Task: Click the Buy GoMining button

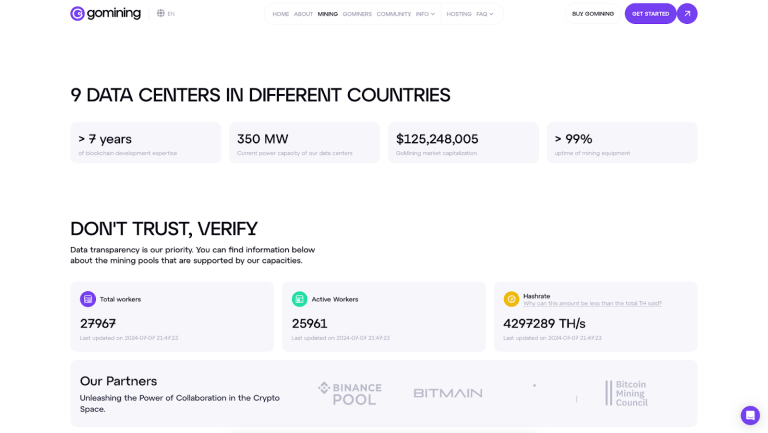Action: (593, 14)
